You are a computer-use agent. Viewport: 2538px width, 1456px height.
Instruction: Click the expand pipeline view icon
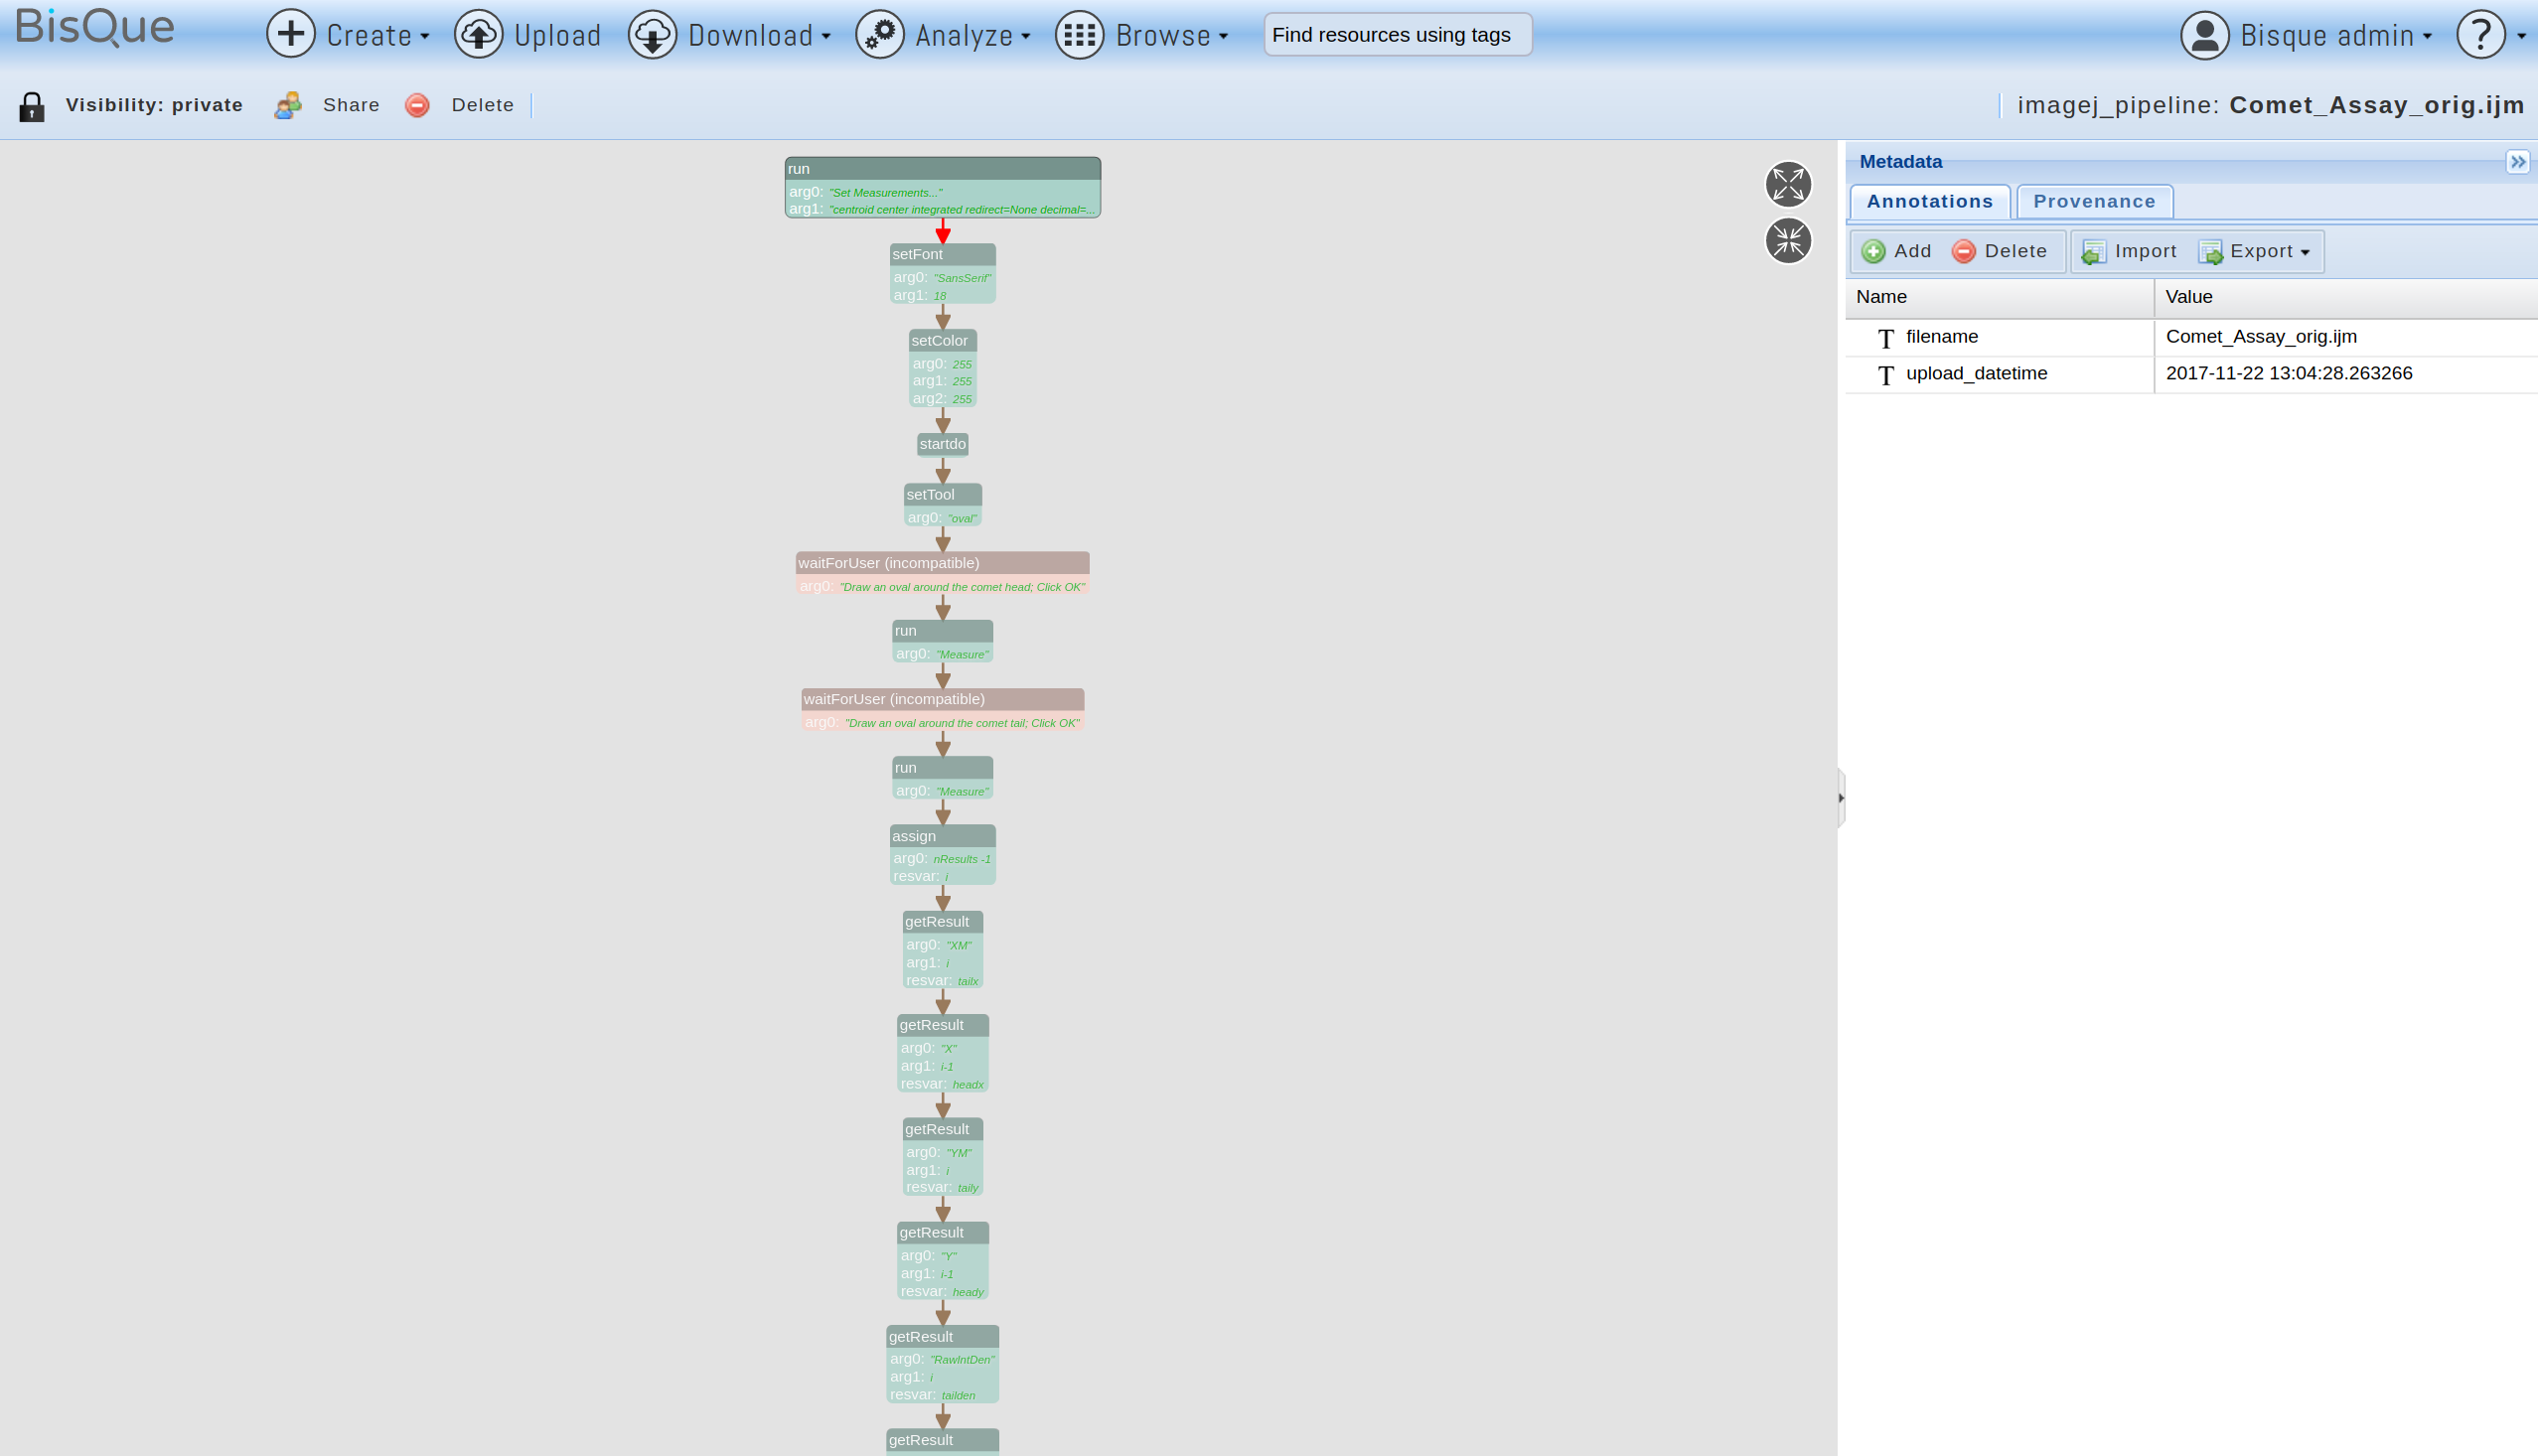(x=1788, y=185)
